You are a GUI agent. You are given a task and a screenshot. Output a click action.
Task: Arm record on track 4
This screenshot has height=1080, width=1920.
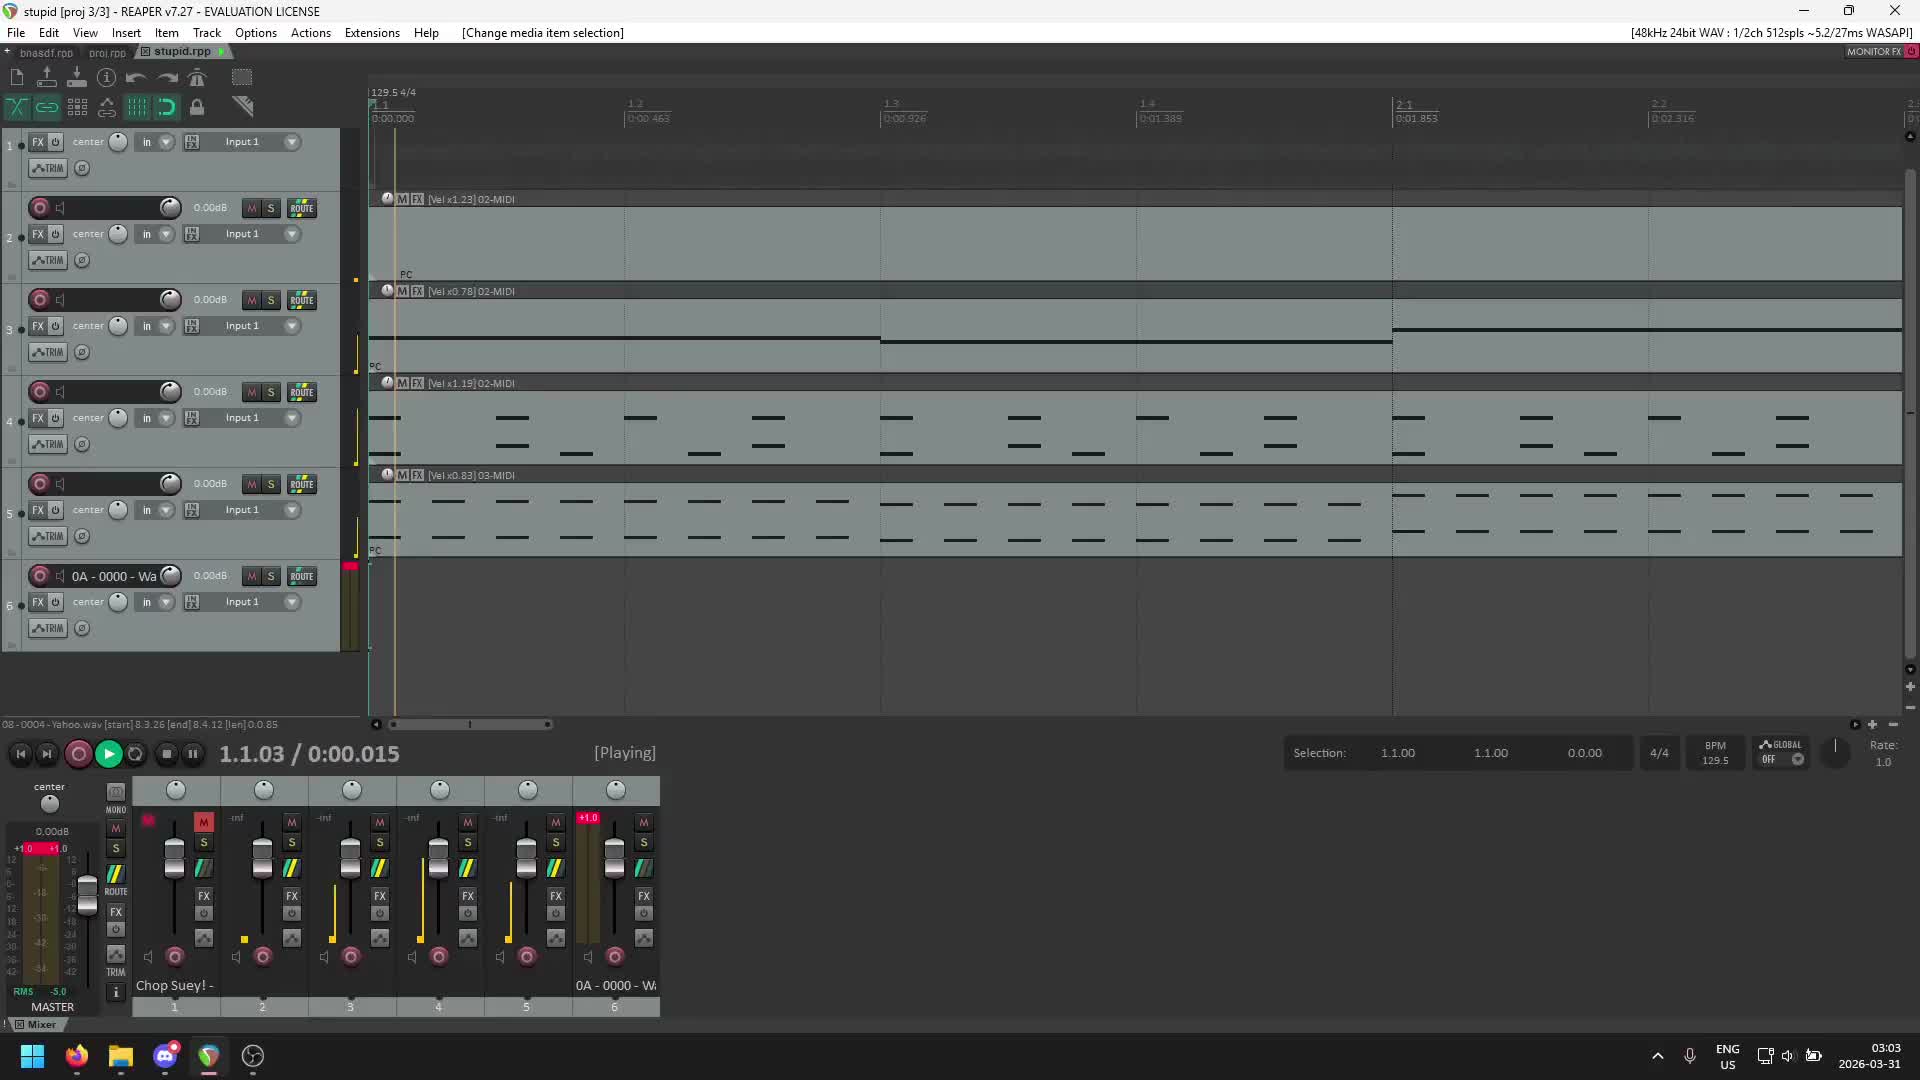[39, 392]
